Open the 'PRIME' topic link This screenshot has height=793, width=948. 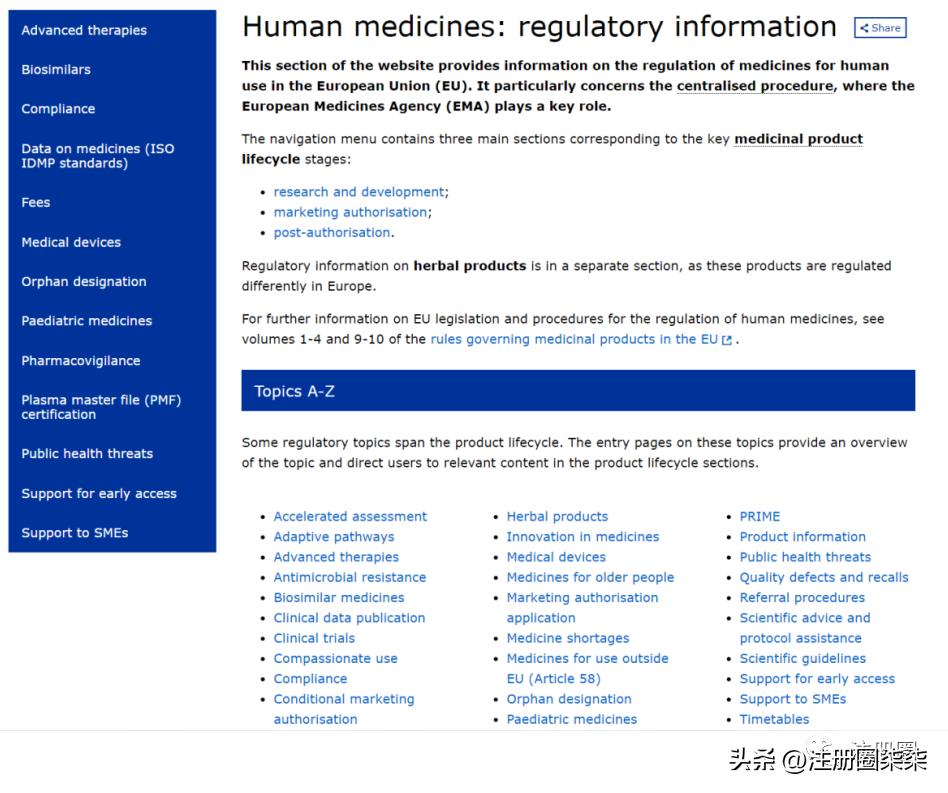759,516
